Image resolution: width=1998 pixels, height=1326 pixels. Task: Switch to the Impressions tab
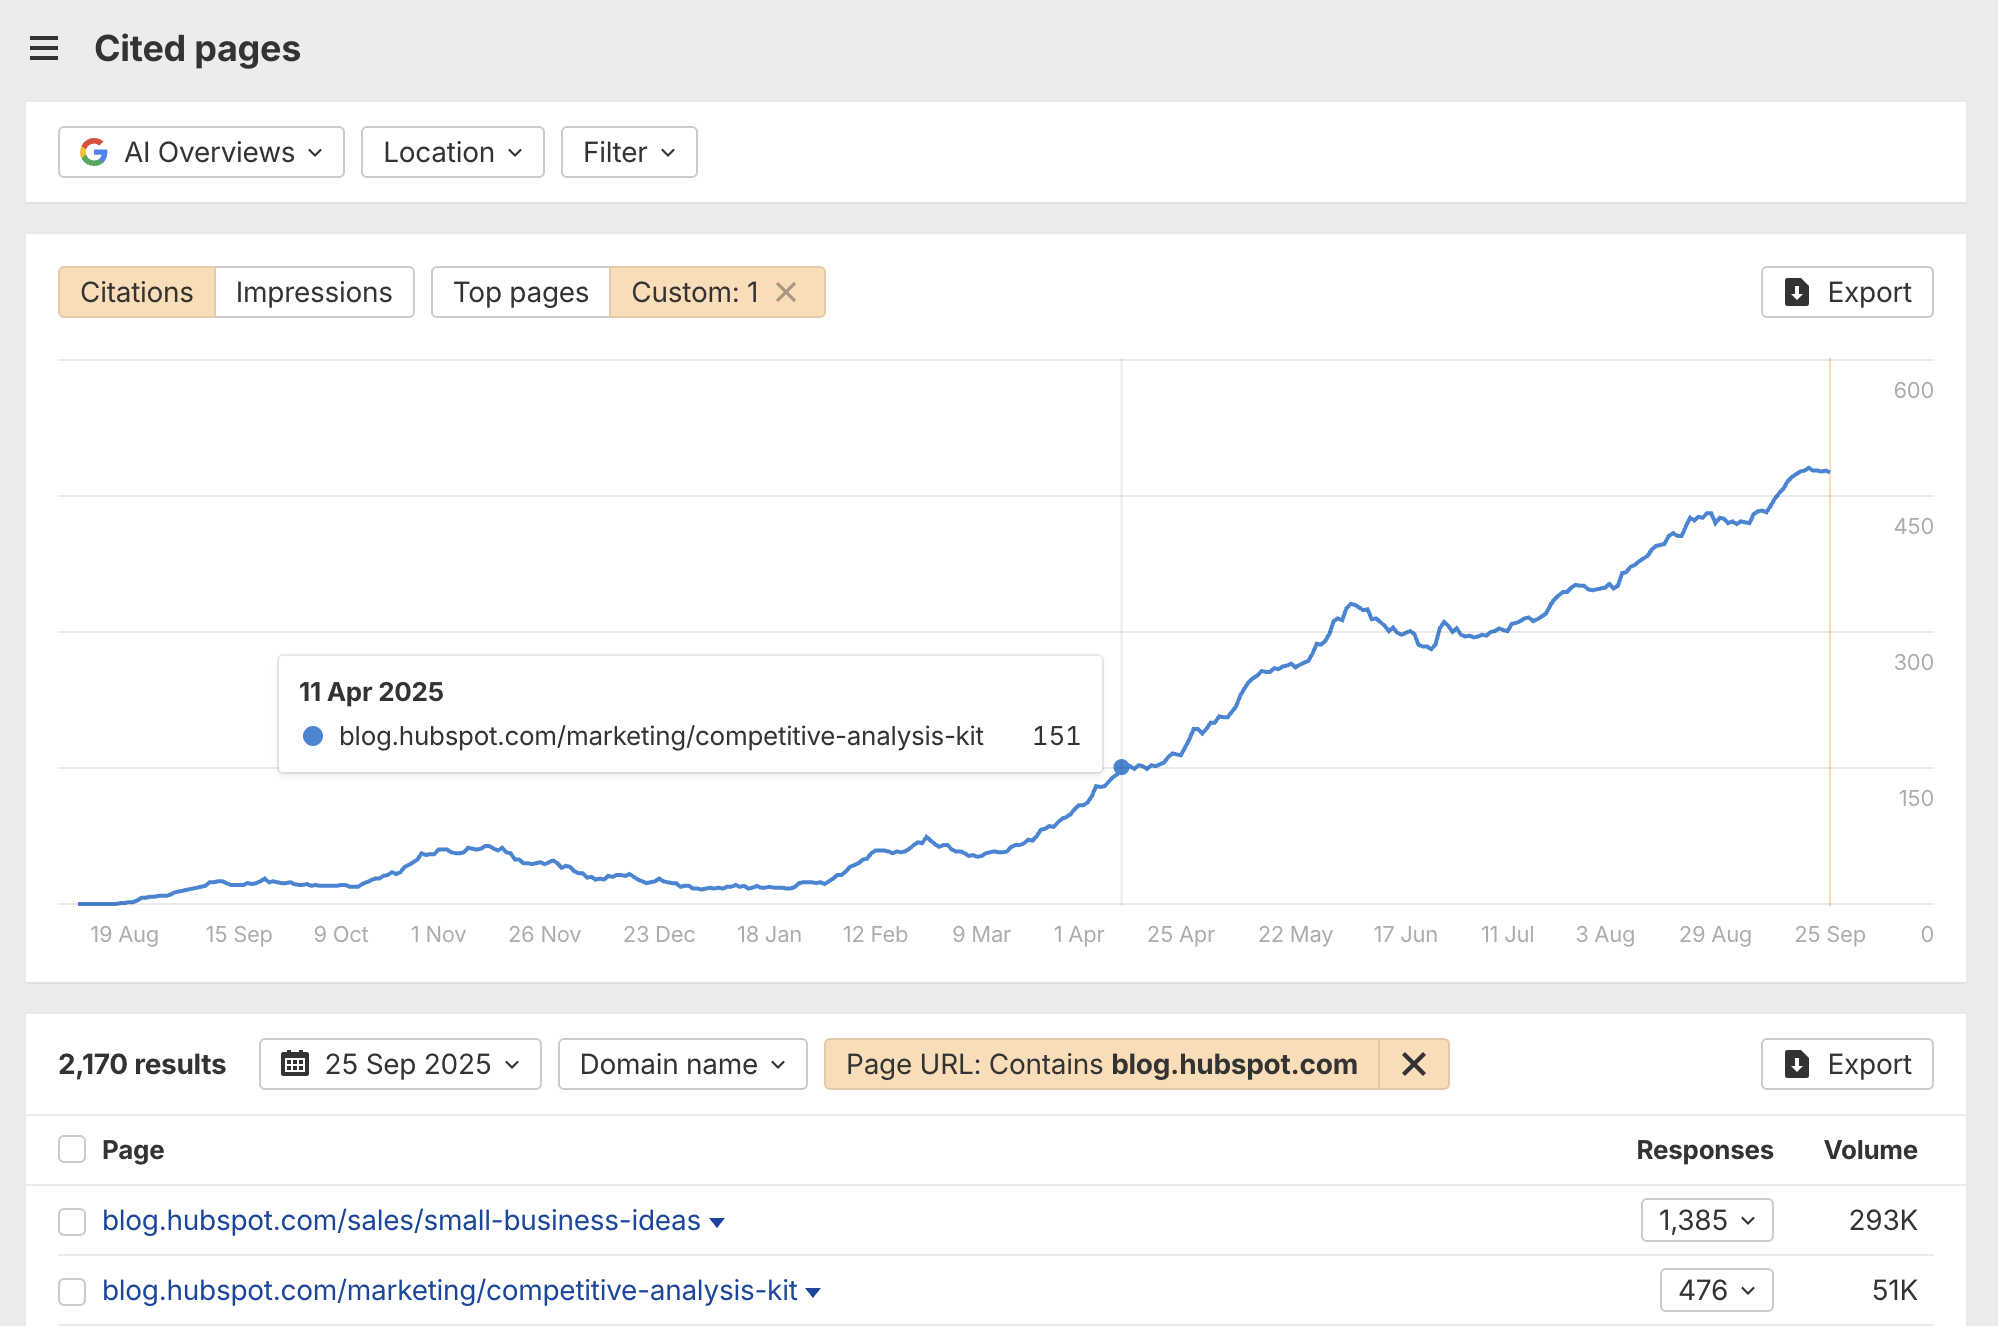[313, 292]
